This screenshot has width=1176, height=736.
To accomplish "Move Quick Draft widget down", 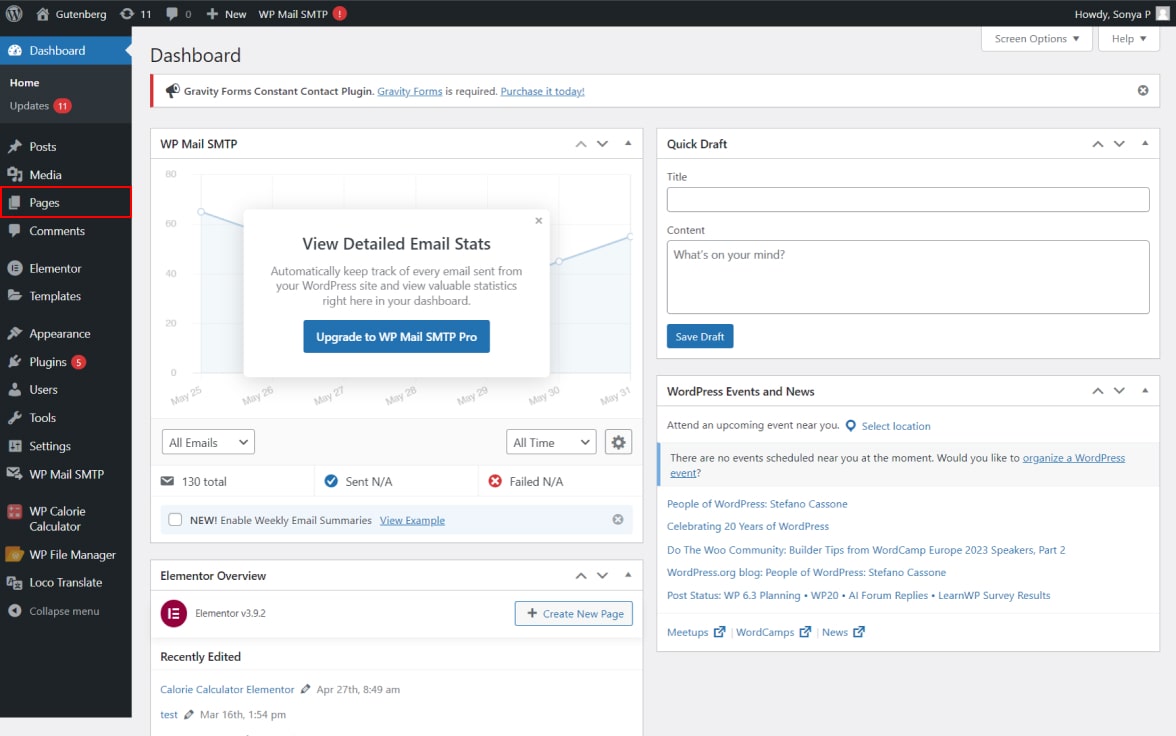I will coord(1119,143).
